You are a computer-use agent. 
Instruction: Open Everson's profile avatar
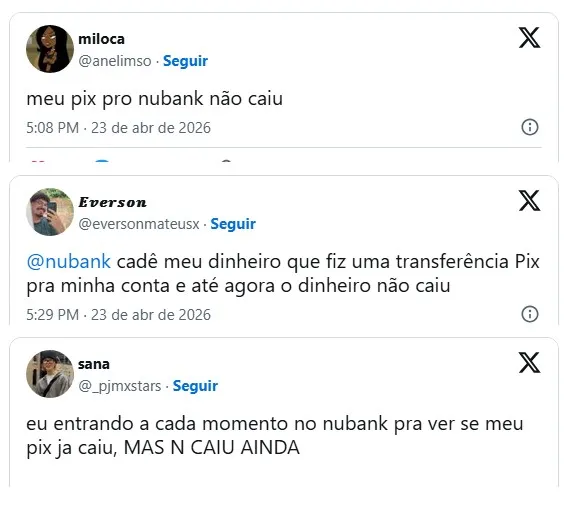pyautogui.click(x=50, y=212)
